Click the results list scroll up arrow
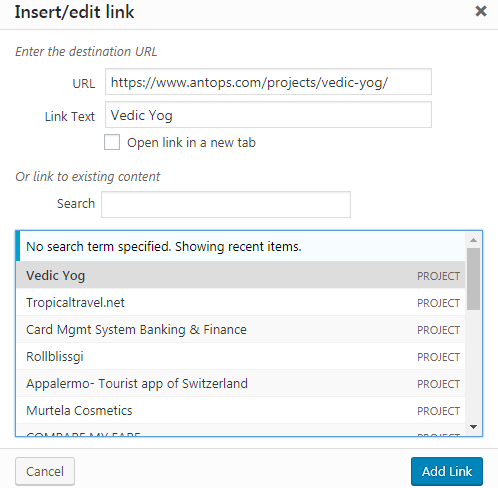The width and height of the screenshot is (498, 488). [x=473, y=240]
